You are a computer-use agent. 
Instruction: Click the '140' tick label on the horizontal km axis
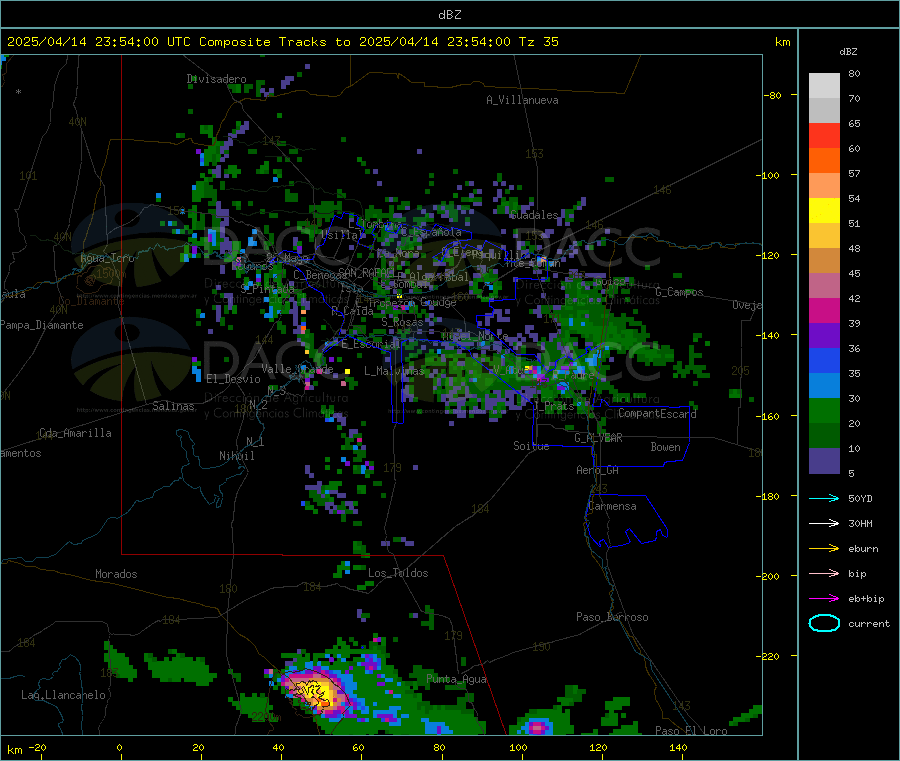point(678,747)
